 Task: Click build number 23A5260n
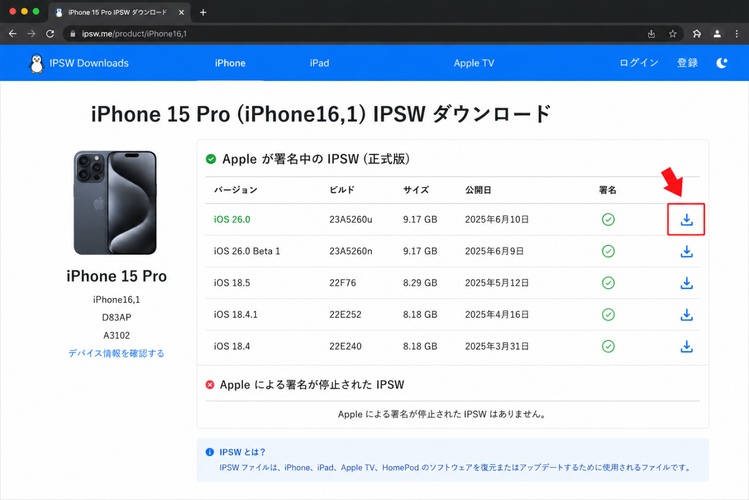(351, 251)
